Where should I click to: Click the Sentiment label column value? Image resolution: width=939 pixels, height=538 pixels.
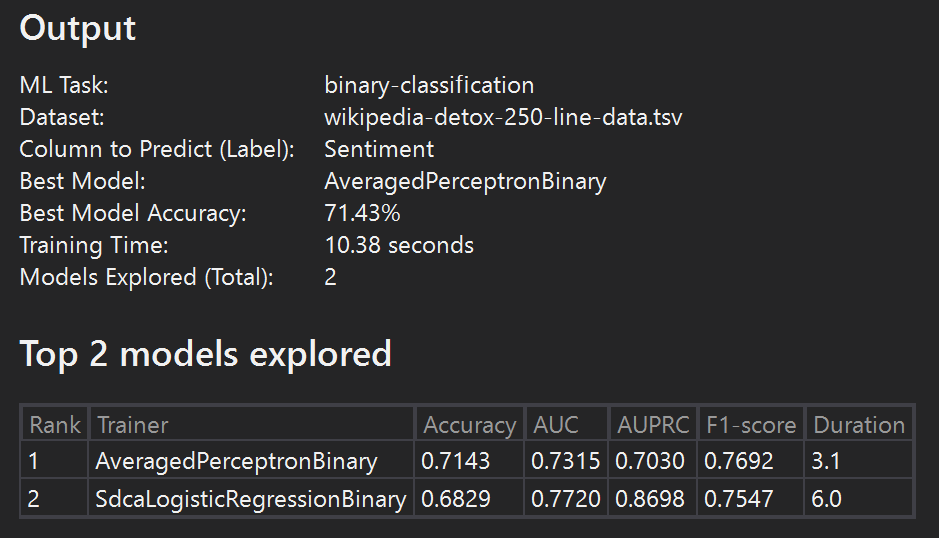click(x=379, y=149)
